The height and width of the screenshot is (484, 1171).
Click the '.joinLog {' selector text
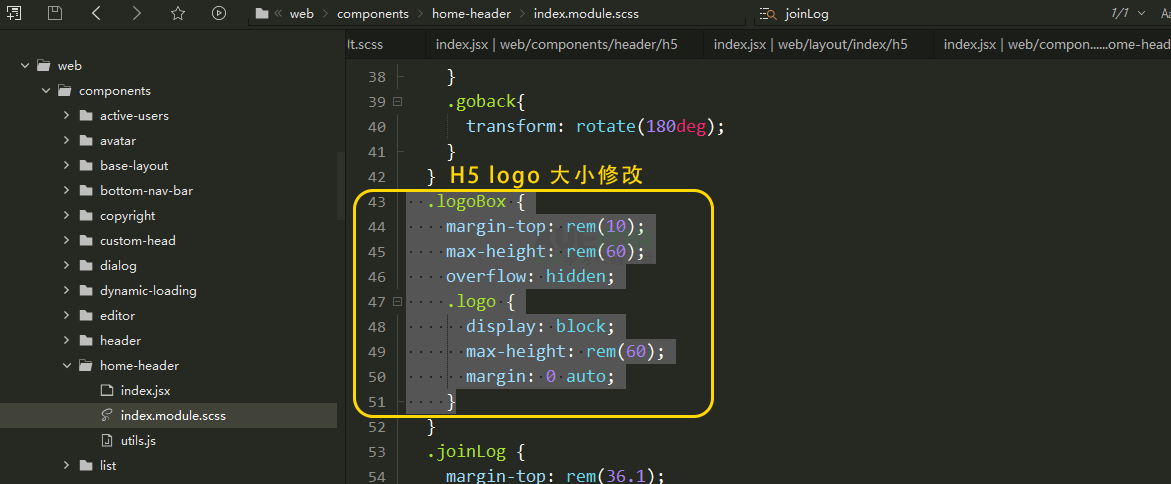(476, 452)
